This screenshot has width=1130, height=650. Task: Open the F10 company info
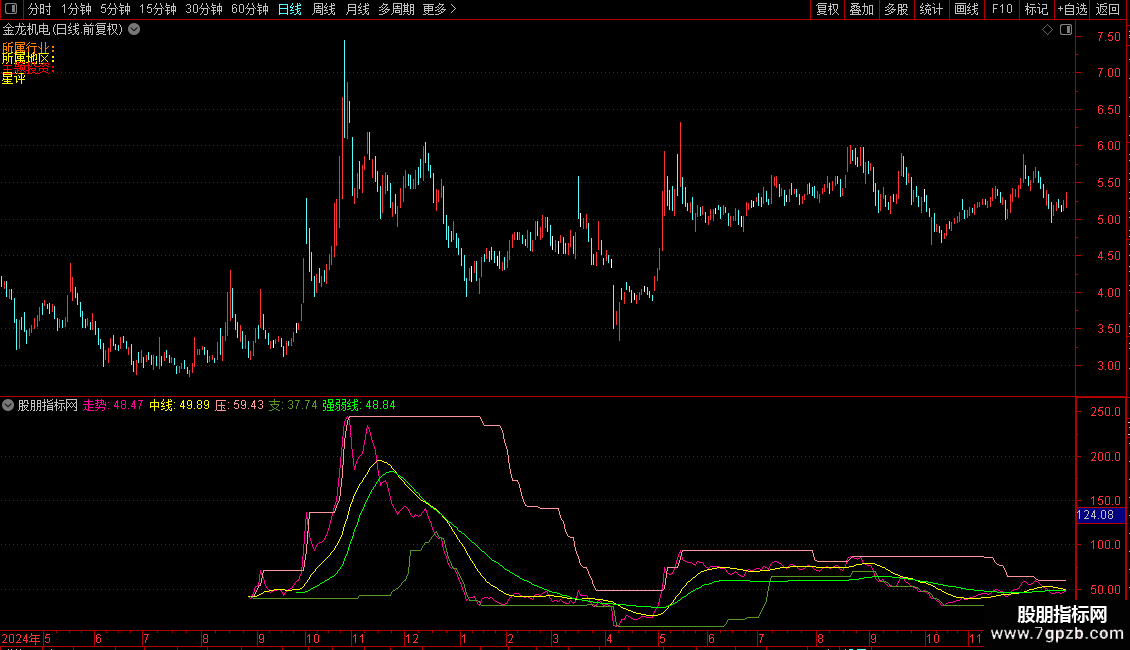click(1001, 9)
